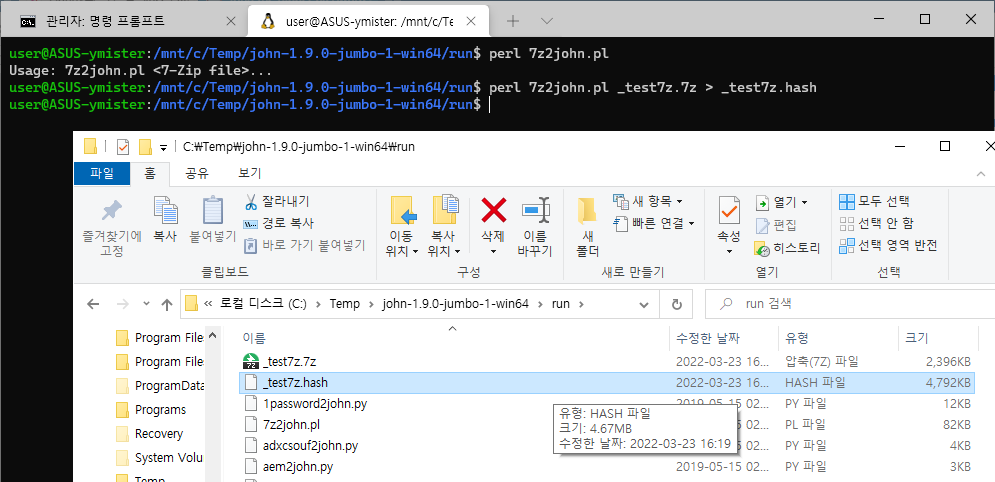Open recent locations dropdown arrow
The width and height of the screenshot is (995, 482).
click(x=147, y=304)
